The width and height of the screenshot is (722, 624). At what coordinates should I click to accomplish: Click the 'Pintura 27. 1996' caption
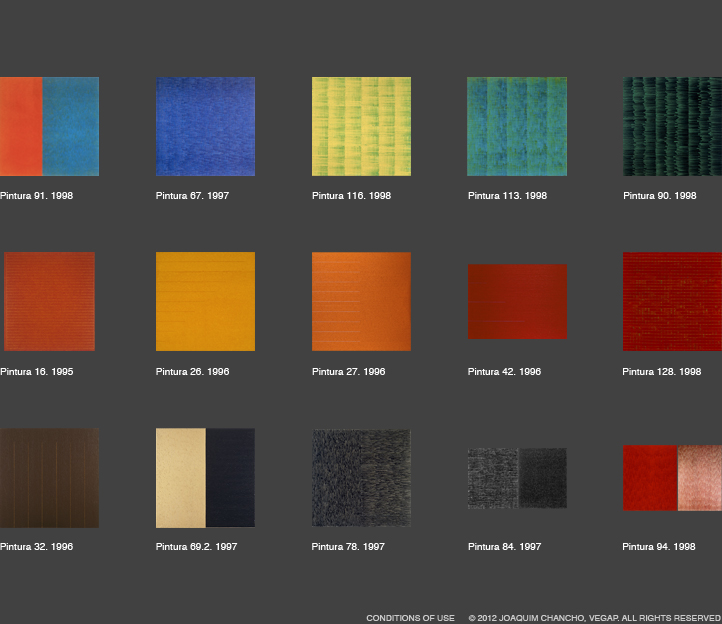[x=349, y=372]
